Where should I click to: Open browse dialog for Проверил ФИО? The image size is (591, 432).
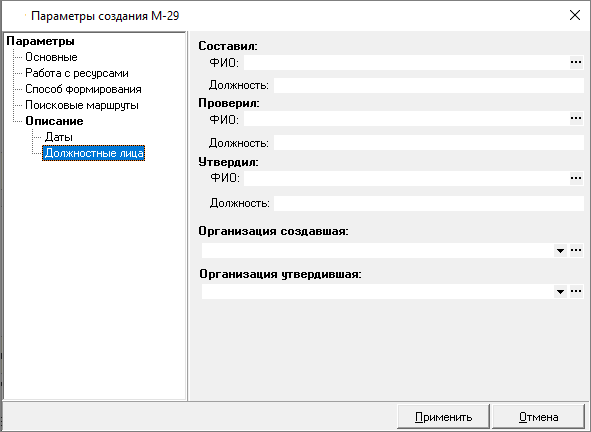pos(576,119)
